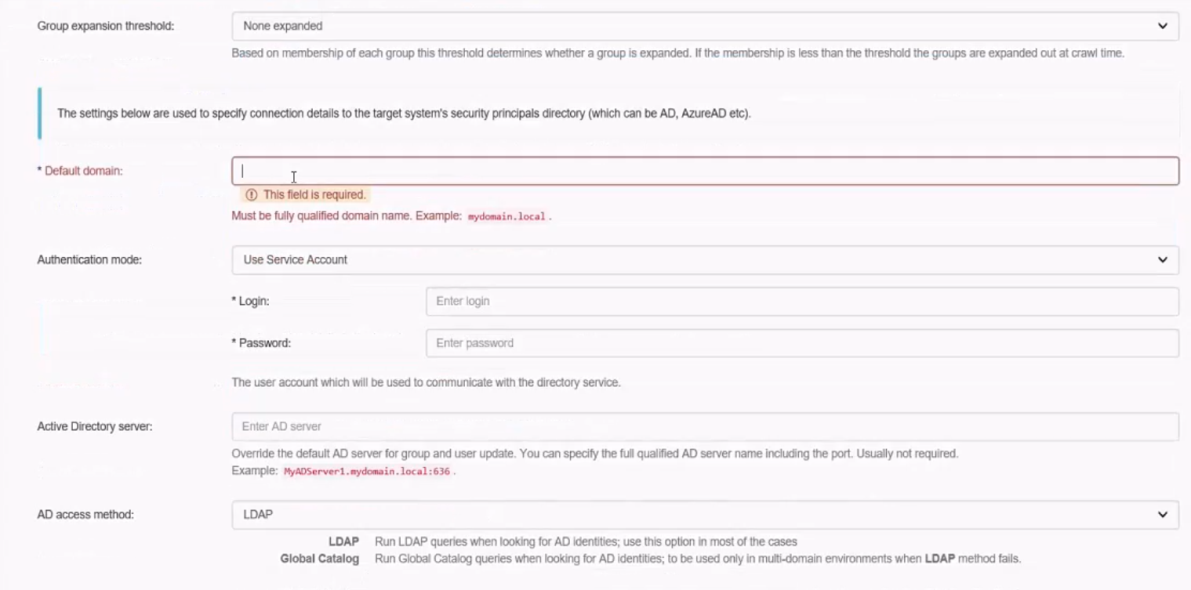The image size is (1191, 590).
Task: Click the 'This field is required' error message
Action: coord(314,195)
